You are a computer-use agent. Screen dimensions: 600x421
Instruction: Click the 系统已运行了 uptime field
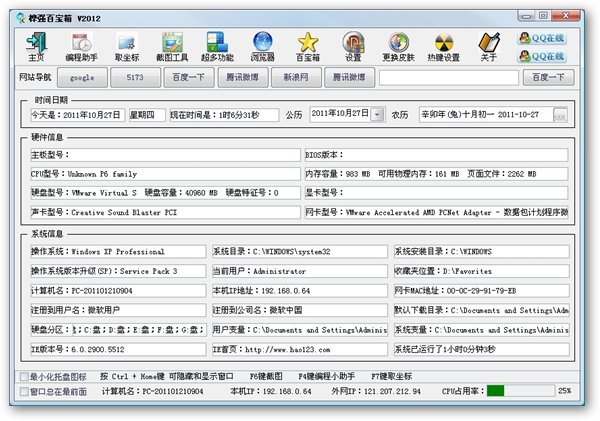pyautogui.click(x=482, y=349)
